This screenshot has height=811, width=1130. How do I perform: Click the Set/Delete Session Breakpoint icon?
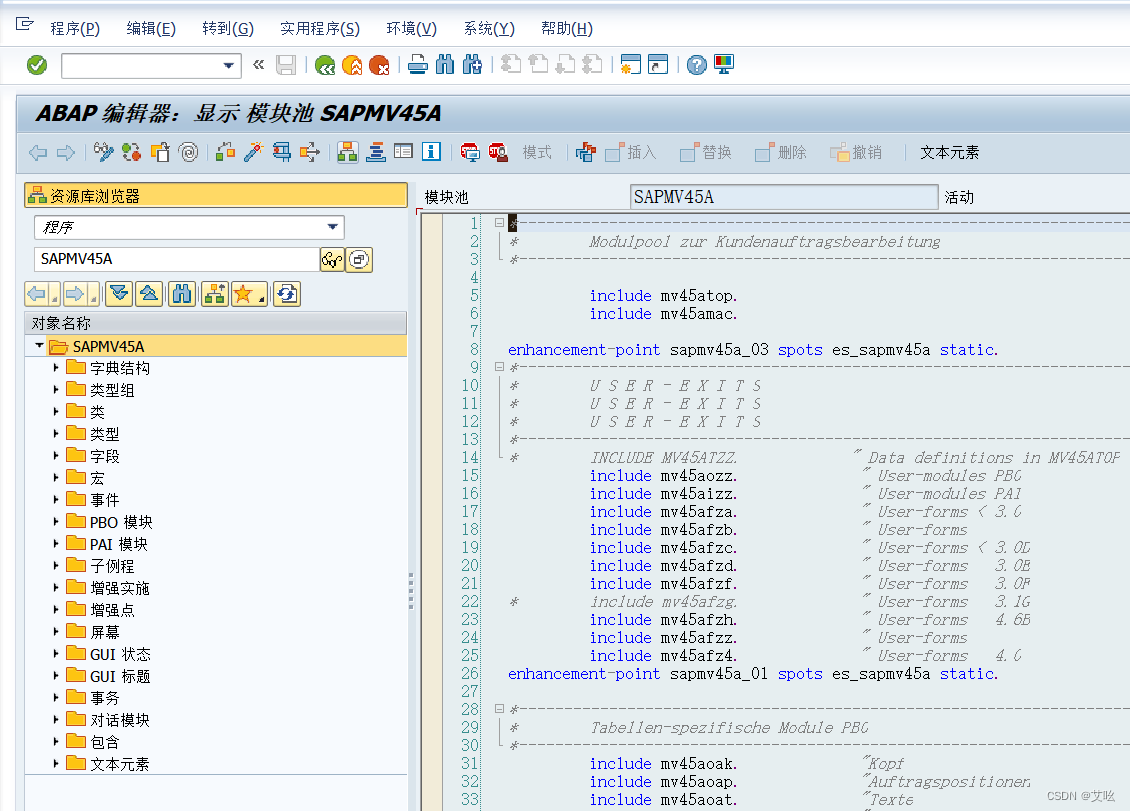(470, 152)
